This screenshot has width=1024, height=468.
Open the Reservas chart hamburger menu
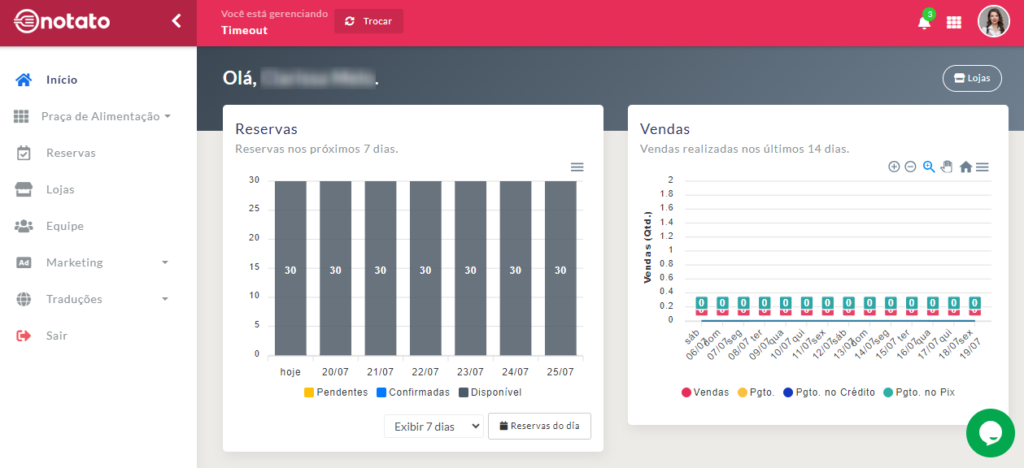point(577,167)
